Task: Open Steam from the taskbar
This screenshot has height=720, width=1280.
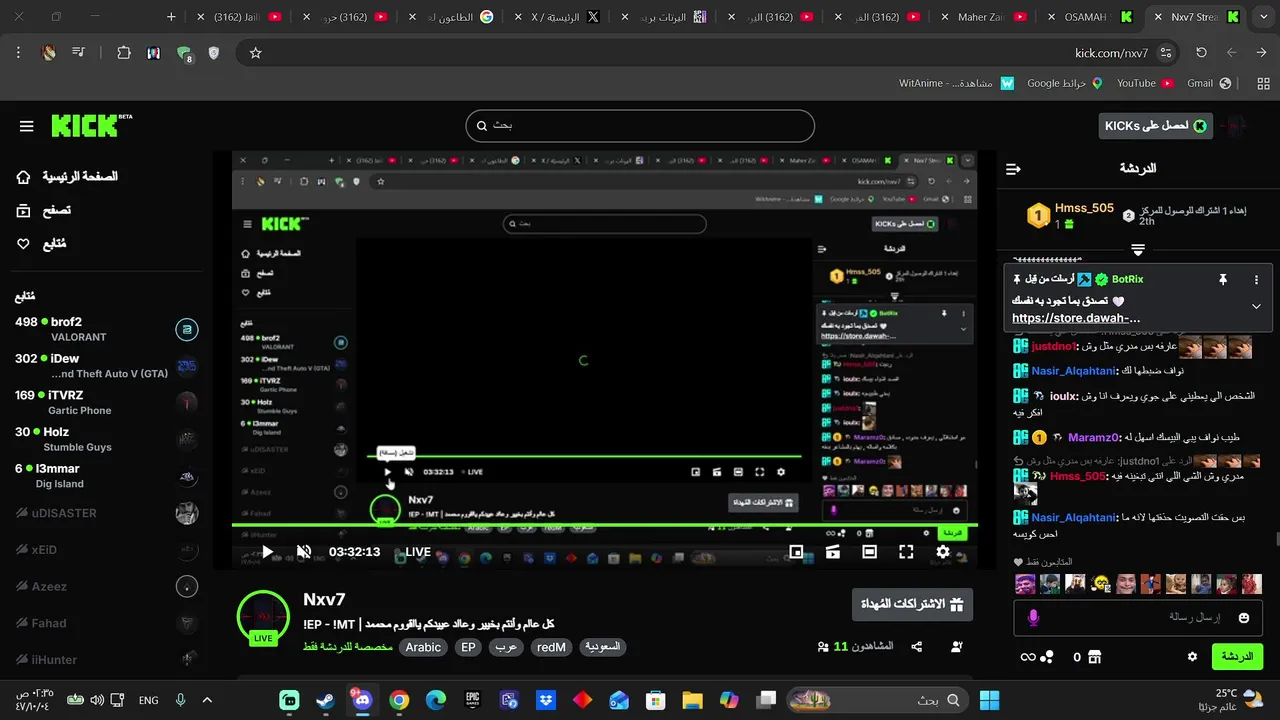Action: point(325,700)
